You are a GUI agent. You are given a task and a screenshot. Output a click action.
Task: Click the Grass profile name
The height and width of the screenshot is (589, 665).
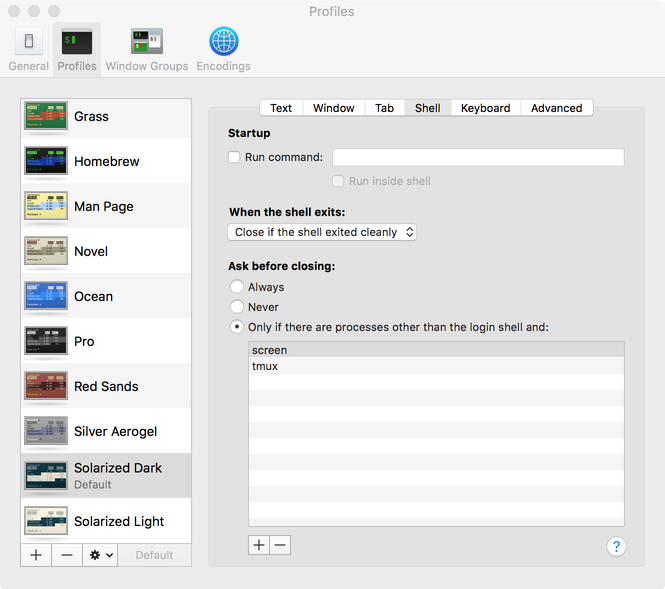tap(91, 116)
